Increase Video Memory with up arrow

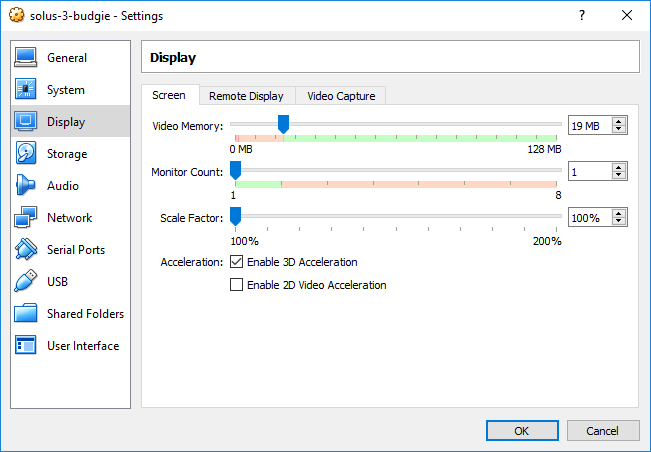[x=619, y=122]
